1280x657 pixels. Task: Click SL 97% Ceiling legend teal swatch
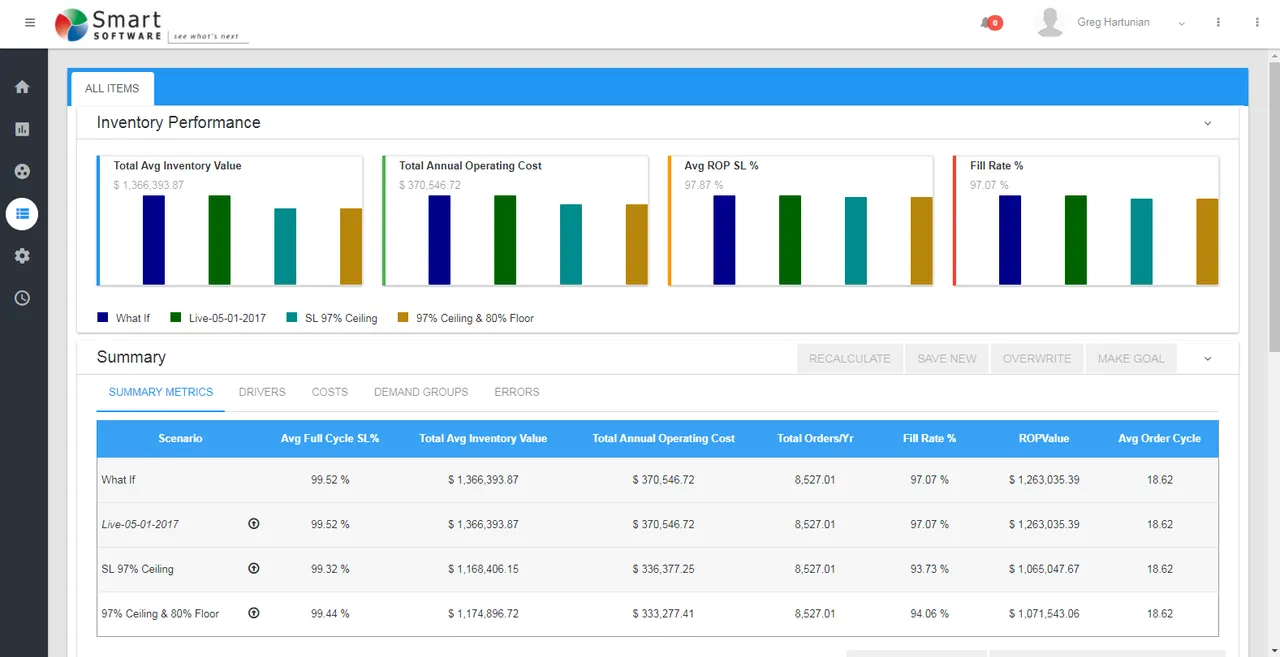[x=292, y=317]
